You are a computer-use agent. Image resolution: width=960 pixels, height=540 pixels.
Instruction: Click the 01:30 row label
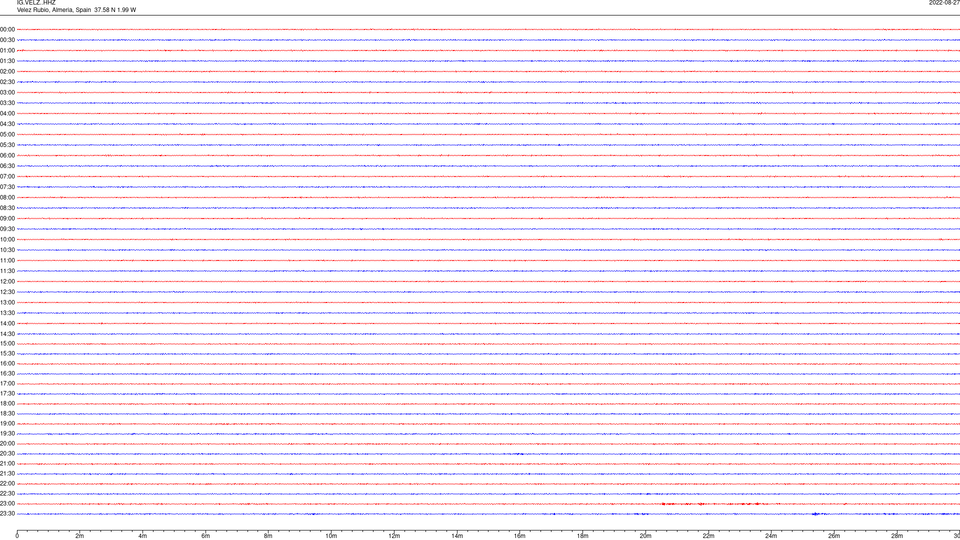(x=7, y=61)
